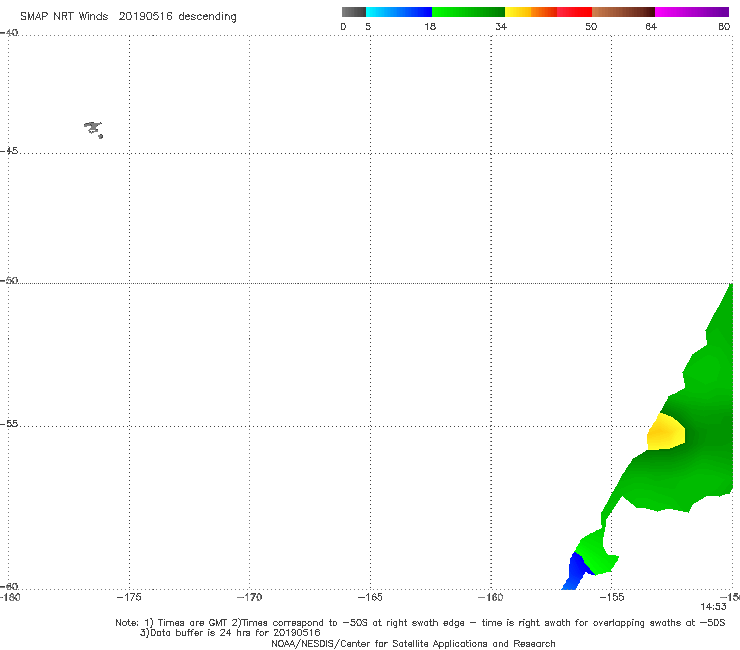Click the longitude label '-175'
The image size is (740, 650).
[x=129, y=598]
